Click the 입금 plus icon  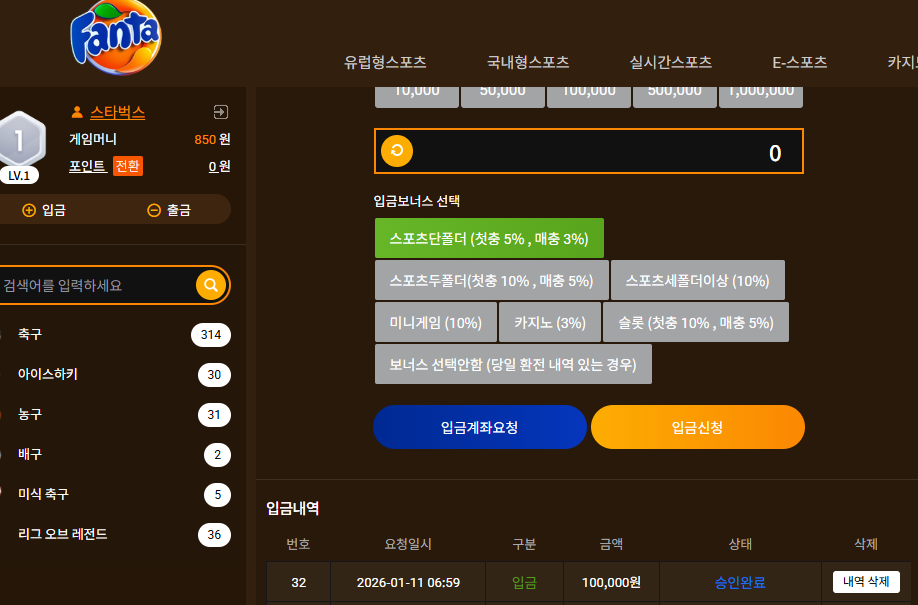[x=29, y=210]
